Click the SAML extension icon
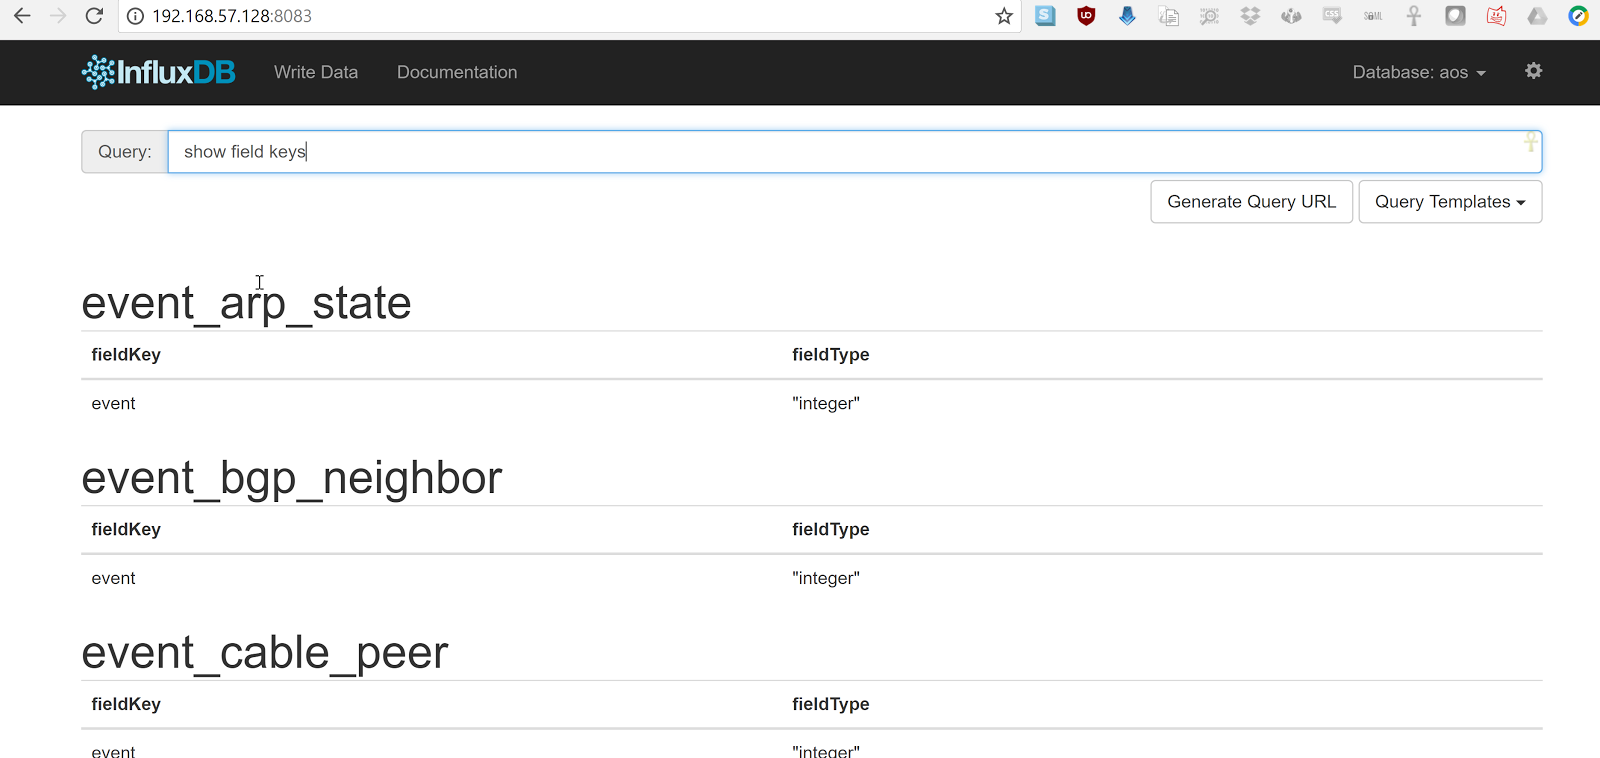Screen dimensions: 1600x758 tap(1373, 16)
